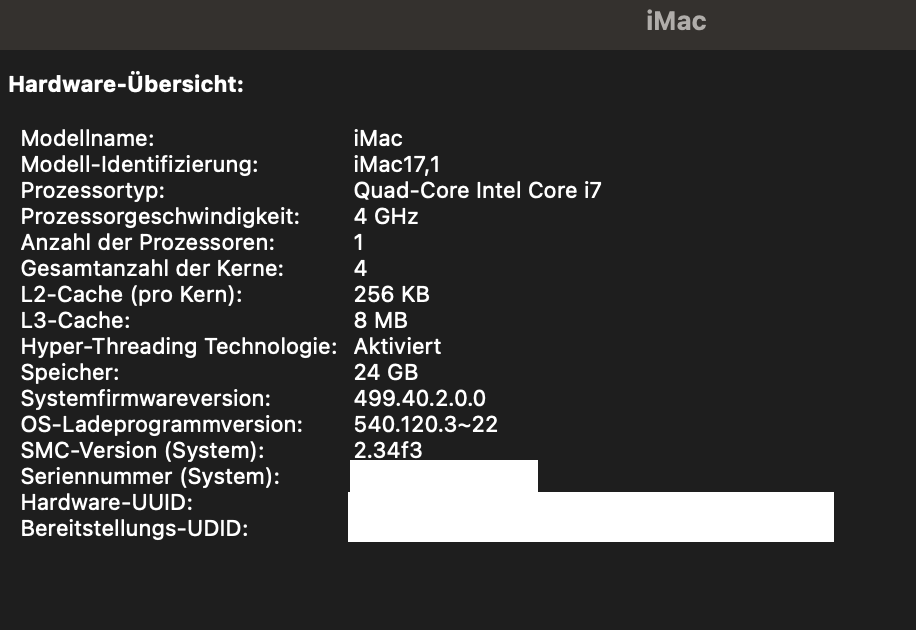Viewport: 916px width, 630px height.
Task: Click the 24 GB Speicher value
Action: (x=386, y=372)
